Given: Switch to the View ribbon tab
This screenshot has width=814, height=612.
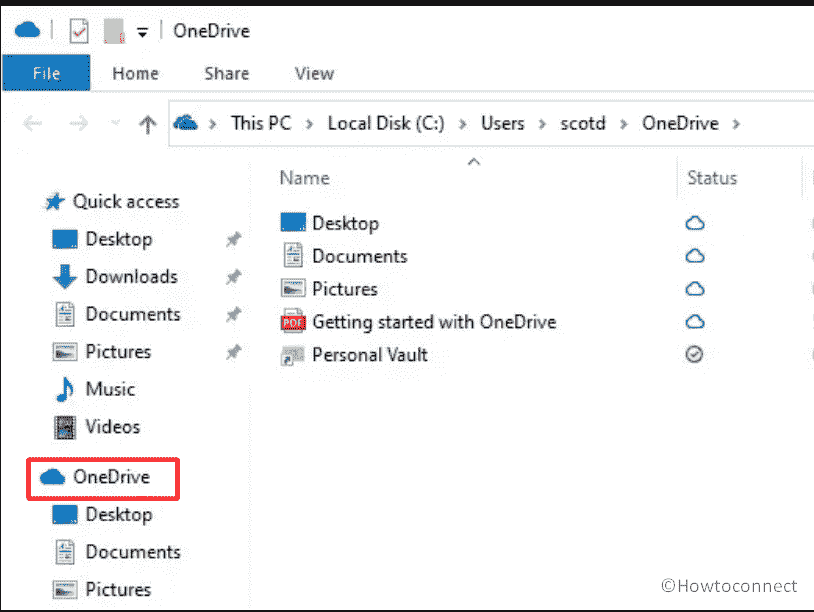Looking at the screenshot, I should [313, 73].
